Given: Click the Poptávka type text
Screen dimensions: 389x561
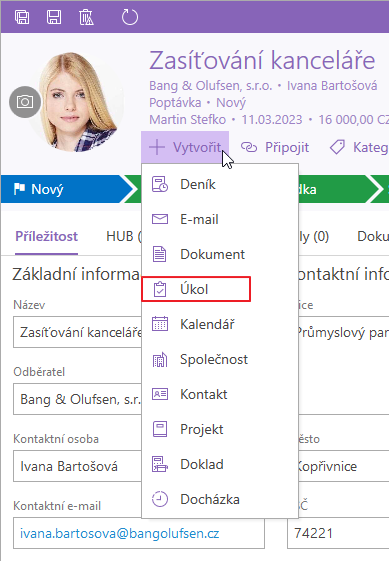Looking at the screenshot, I should pos(175,103).
